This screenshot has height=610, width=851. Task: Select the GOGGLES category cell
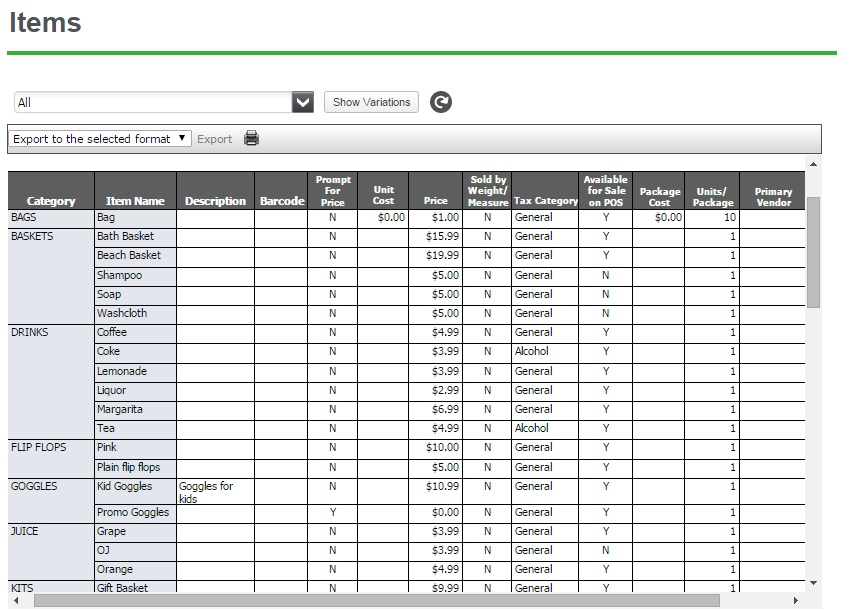tap(51, 501)
